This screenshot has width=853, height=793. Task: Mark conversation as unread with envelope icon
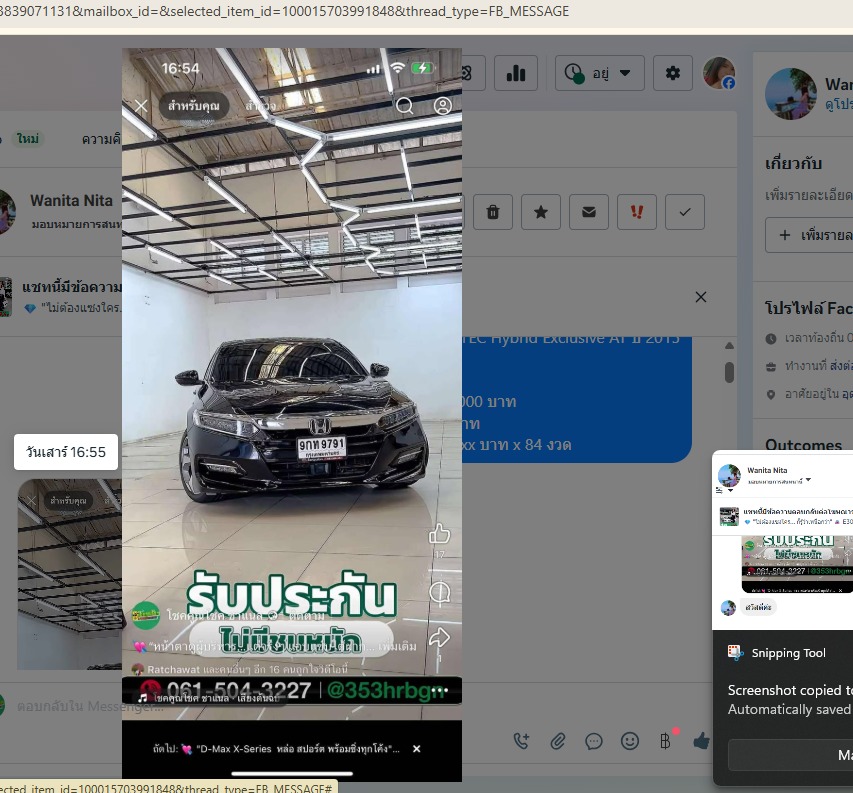589,212
